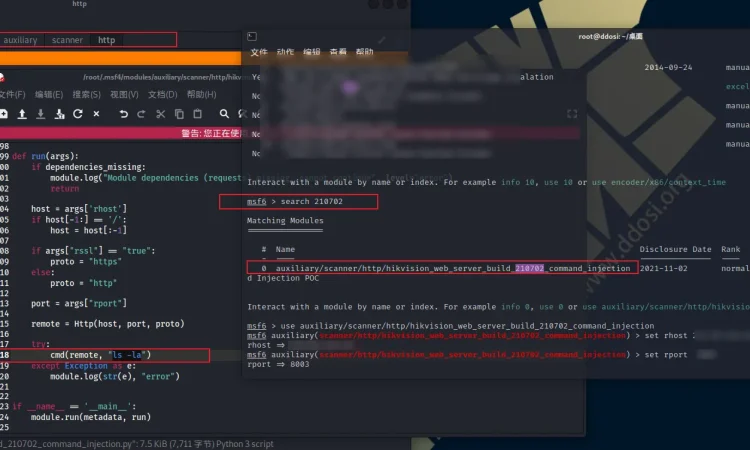Click the '2014-09-24' date in terminal
This screenshot has width=750, height=450.
click(668, 67)
